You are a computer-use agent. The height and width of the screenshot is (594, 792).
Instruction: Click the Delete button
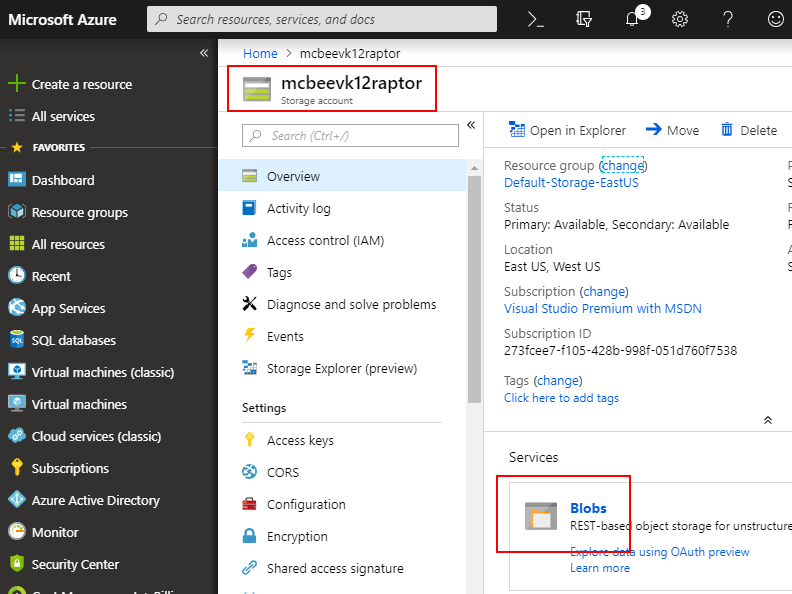[749, 130]
